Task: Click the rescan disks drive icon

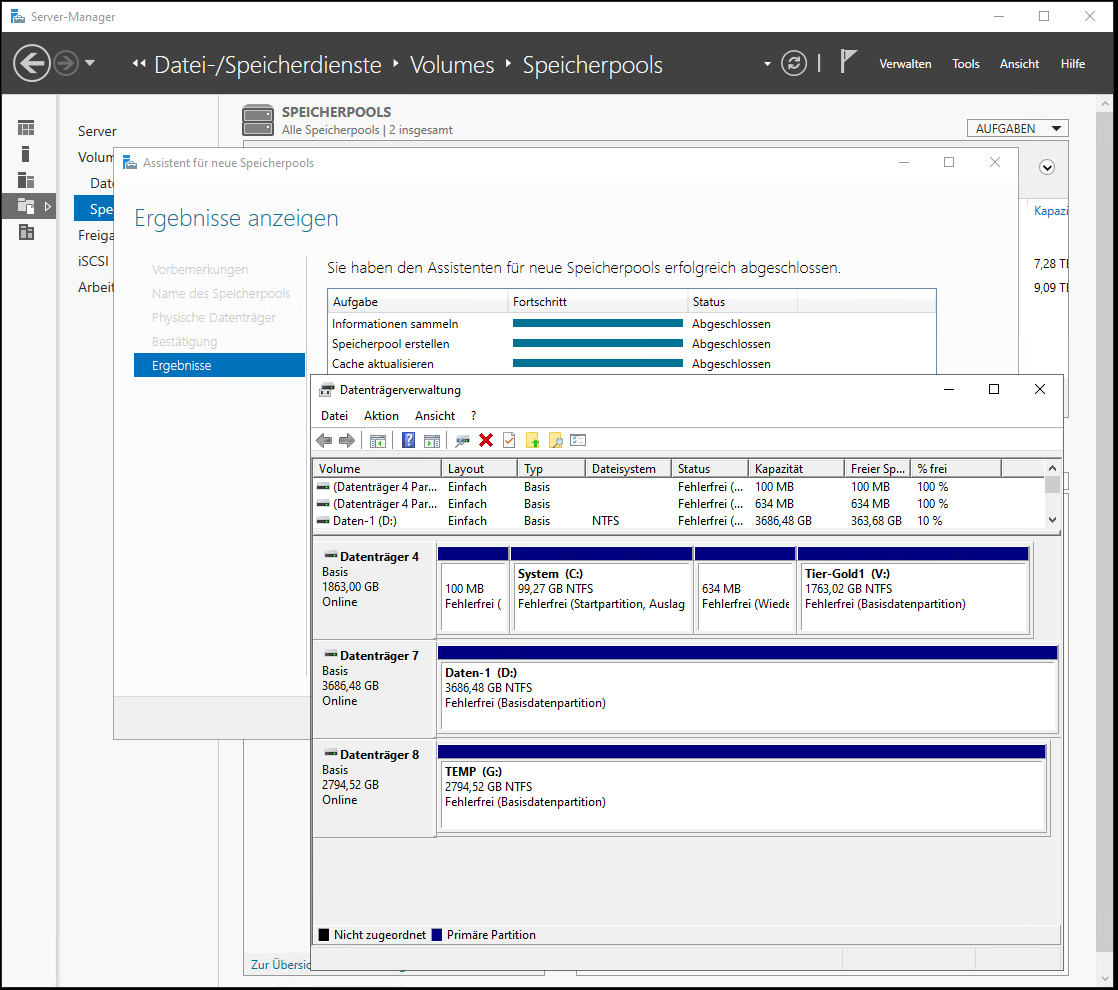Action: (462, 441)
